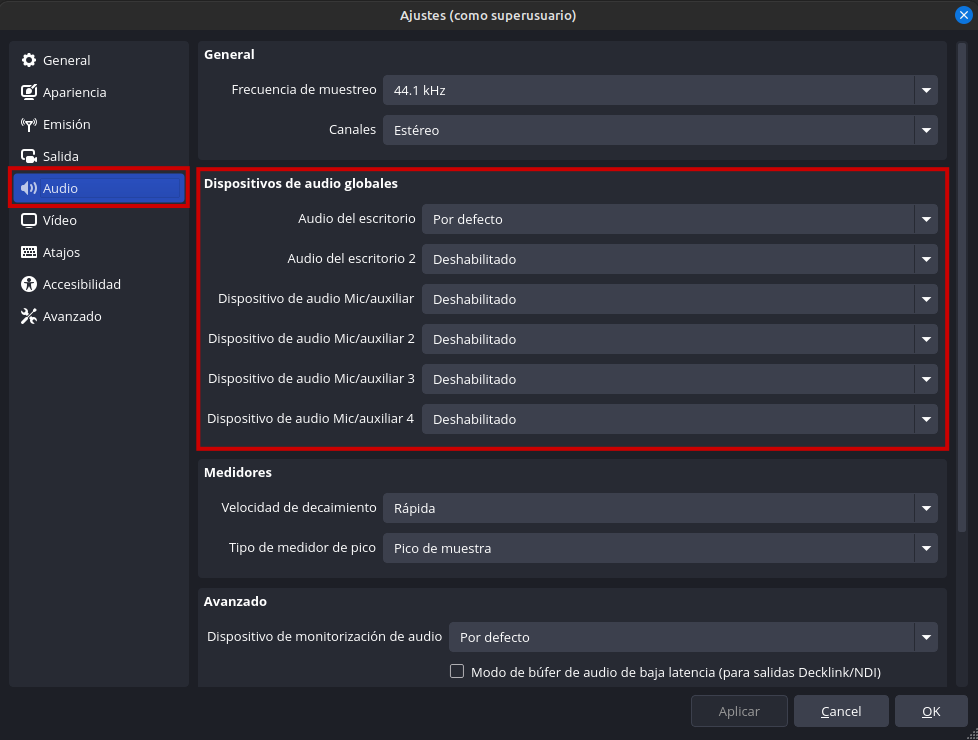This screenshot has height=740, width=978.
Task: Click the General gear icon in sidebar
Action: coord(29,60)
